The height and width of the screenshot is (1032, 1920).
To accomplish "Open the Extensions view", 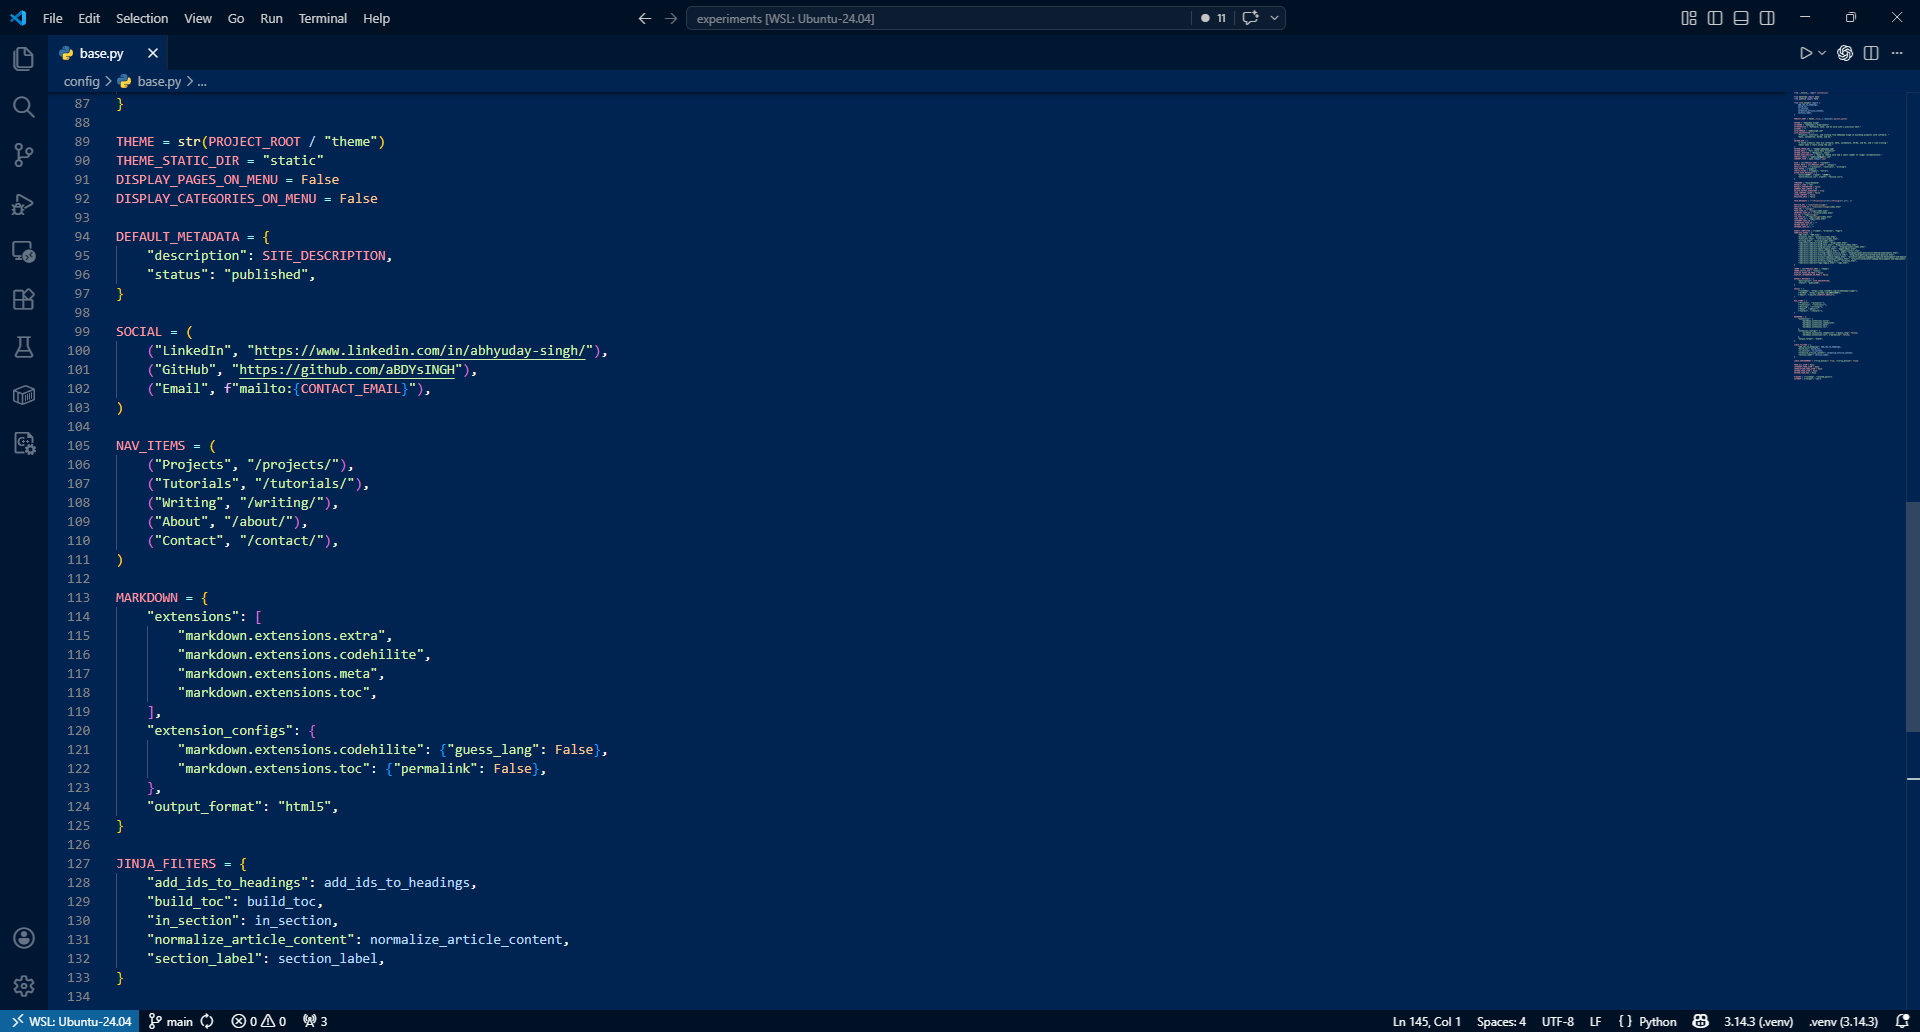I will pyautogui.click(x=24, y=300).
